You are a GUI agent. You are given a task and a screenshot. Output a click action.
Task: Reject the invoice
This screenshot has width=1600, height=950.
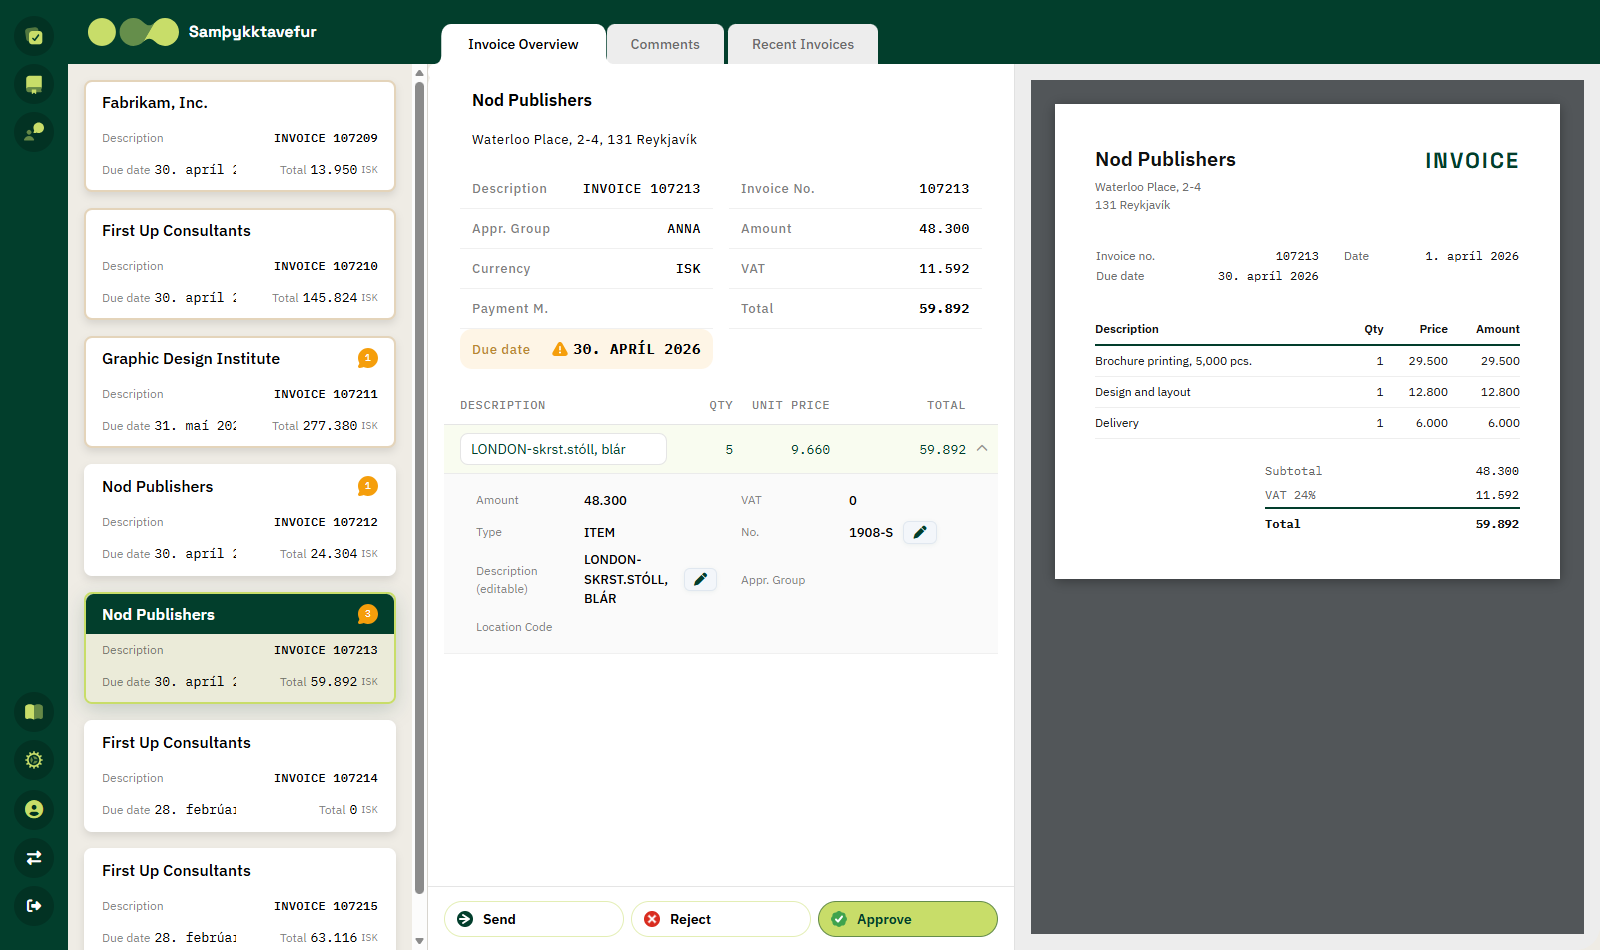click(721, 919)
